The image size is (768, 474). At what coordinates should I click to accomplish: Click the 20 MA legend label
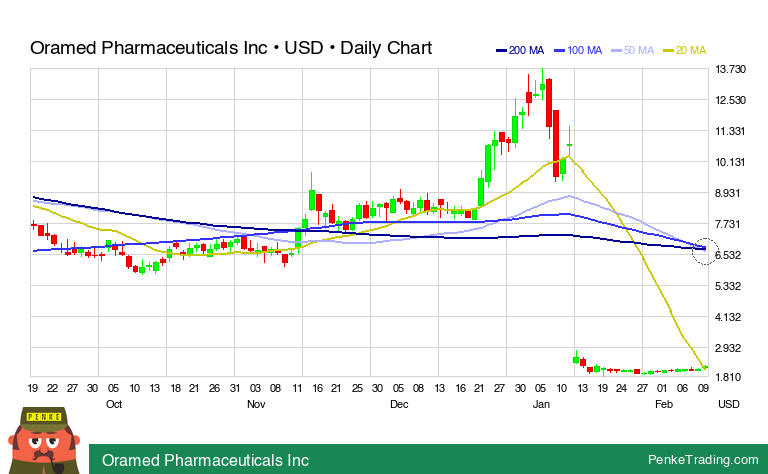coord(691,50)
